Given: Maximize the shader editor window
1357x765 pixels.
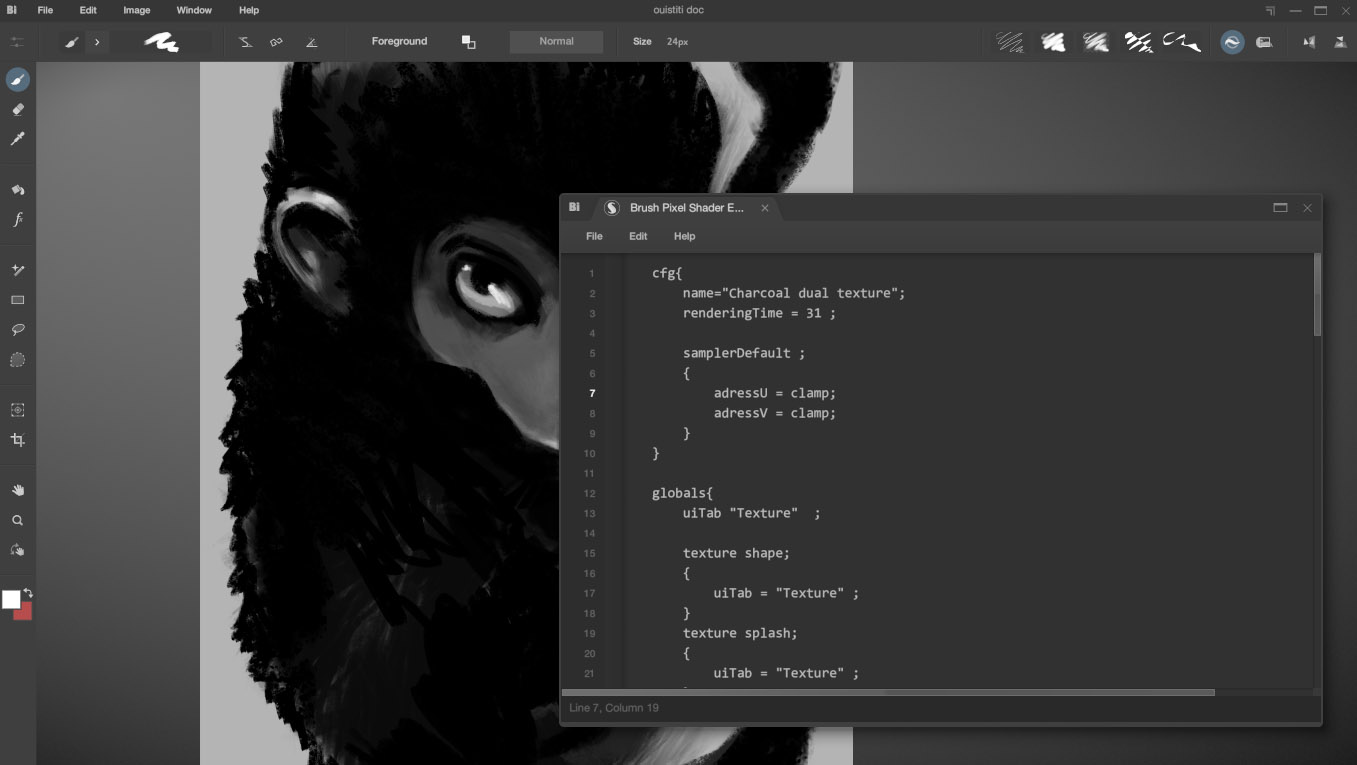Looking at the screenshot, I should point(1280,208).
